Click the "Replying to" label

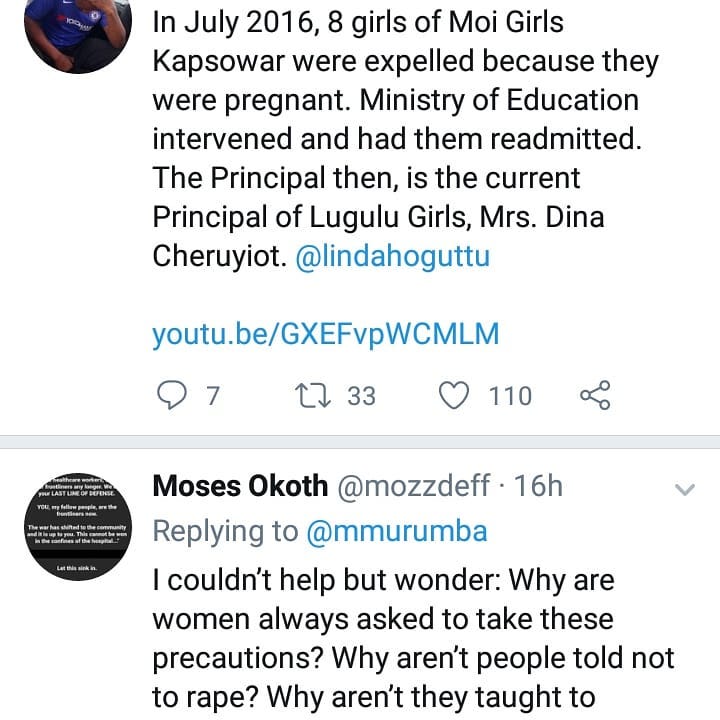(225, 531)
